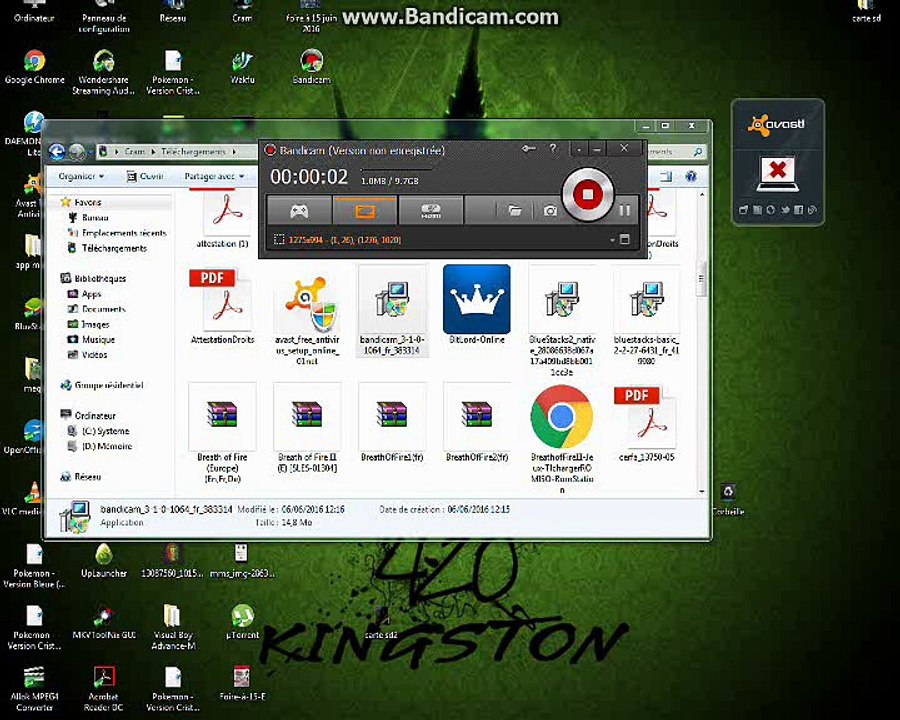
Task: Open the Visual Boy Advance-M folder
Action: (173, 627)
